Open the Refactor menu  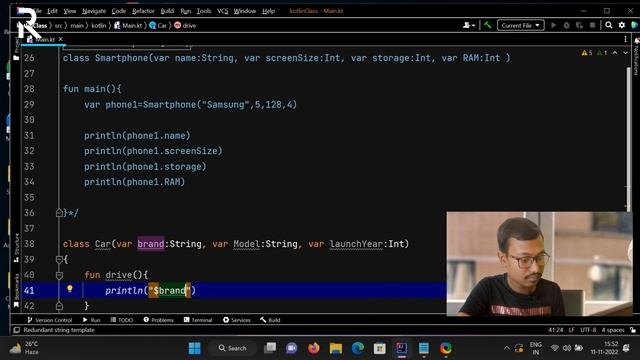click(143, 11)
